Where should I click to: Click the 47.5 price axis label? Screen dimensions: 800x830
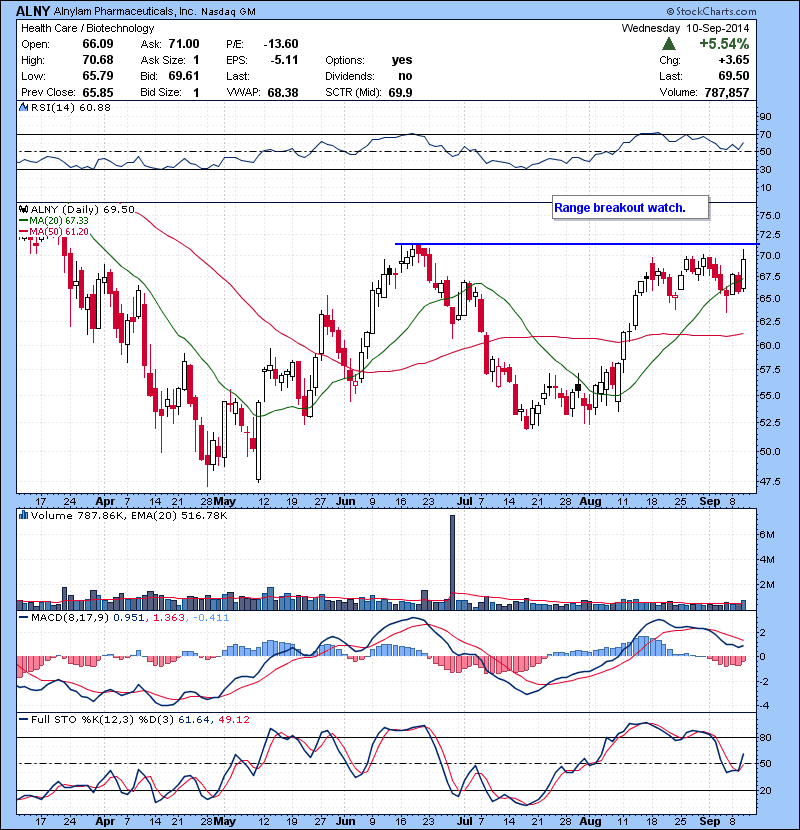[769, 482]
